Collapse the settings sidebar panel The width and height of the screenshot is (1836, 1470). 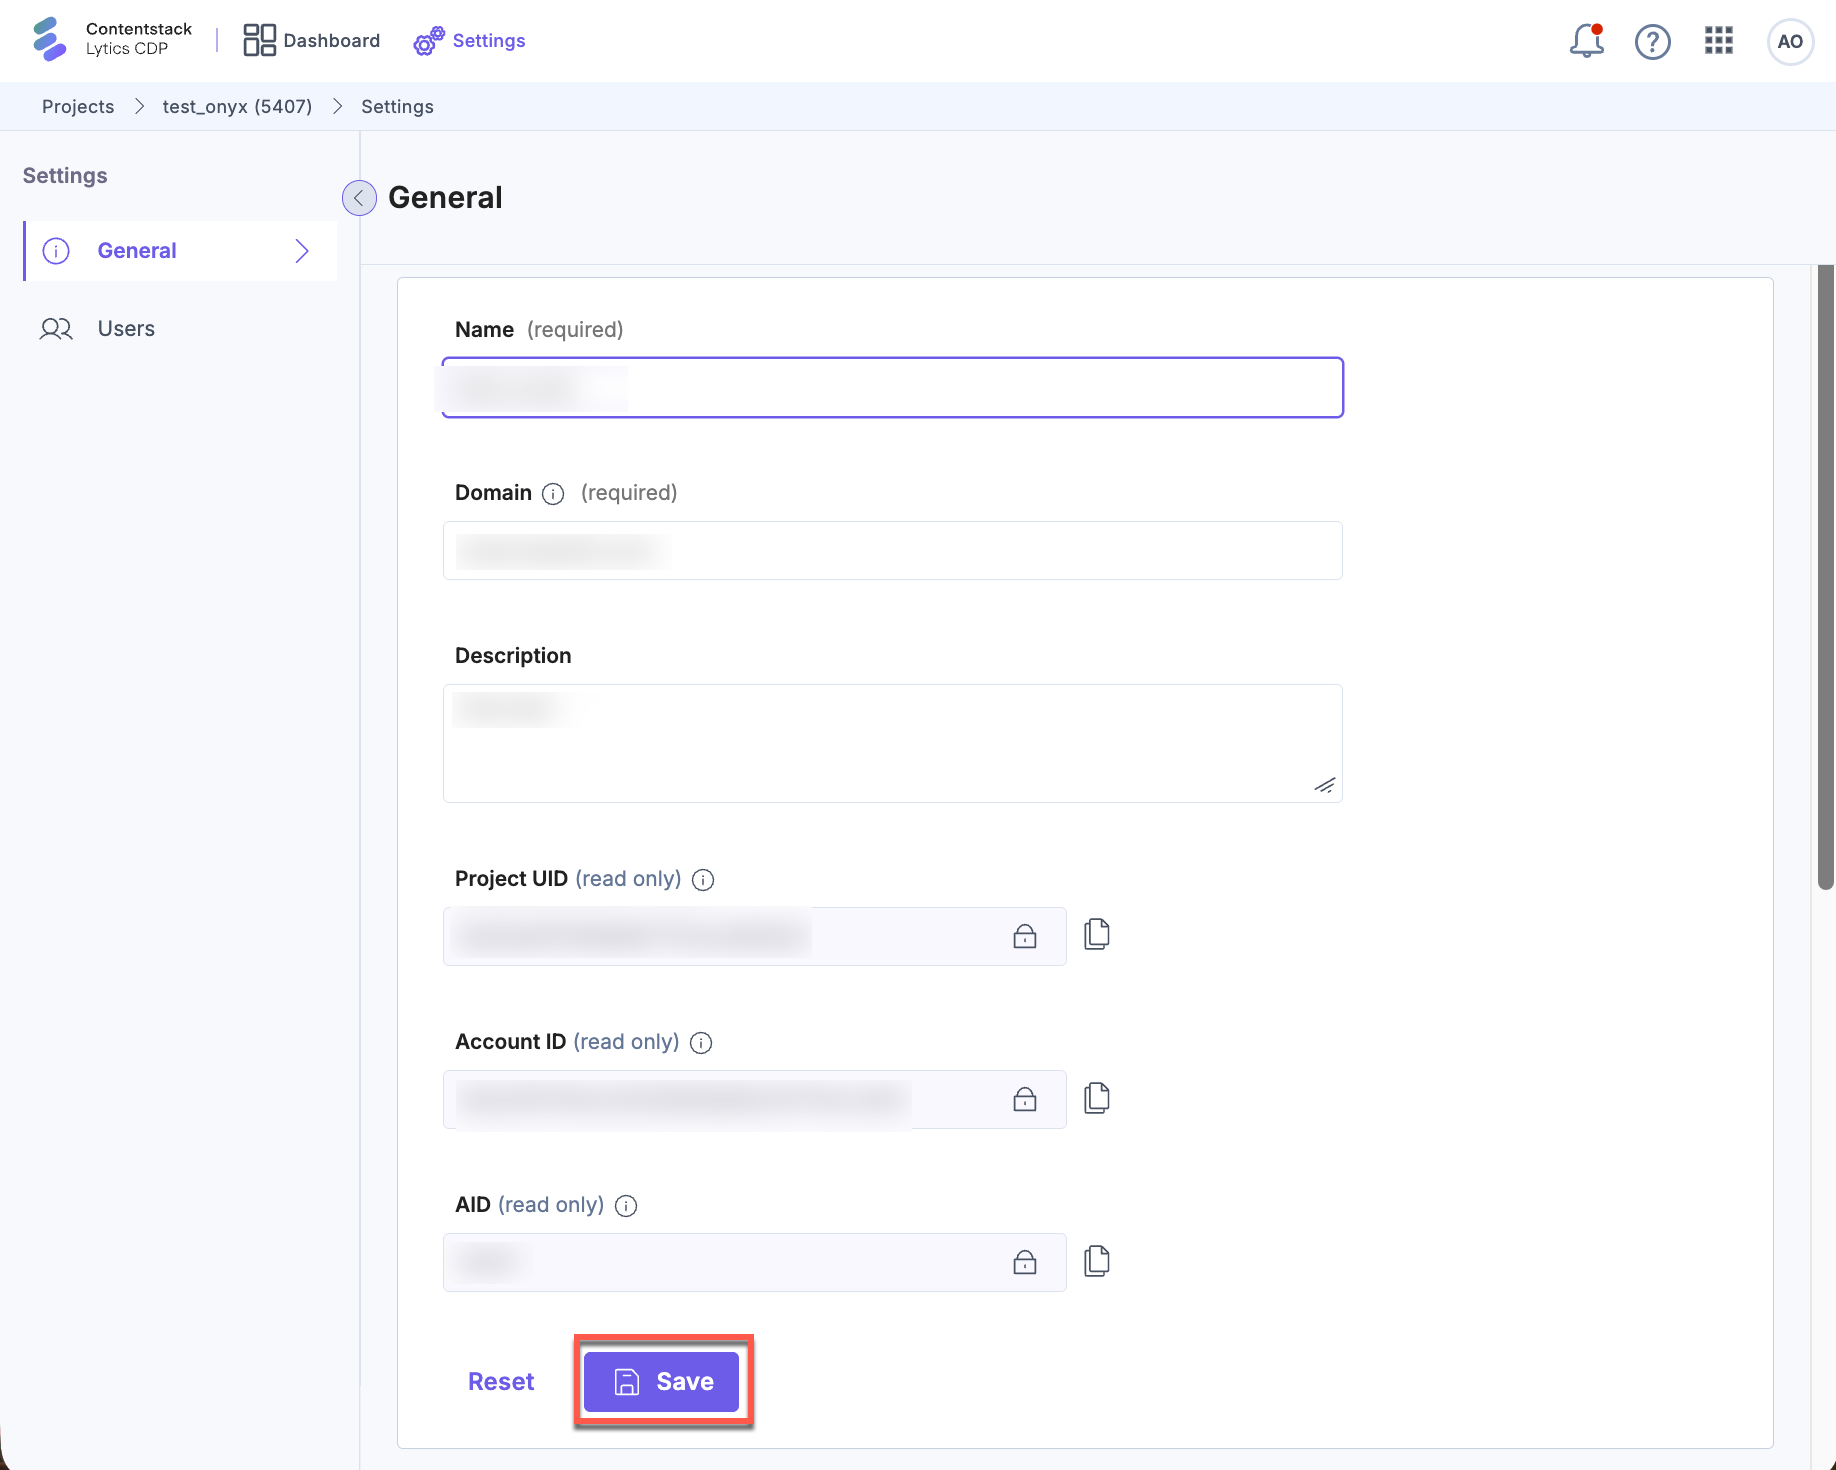click(x=359, y=198)
